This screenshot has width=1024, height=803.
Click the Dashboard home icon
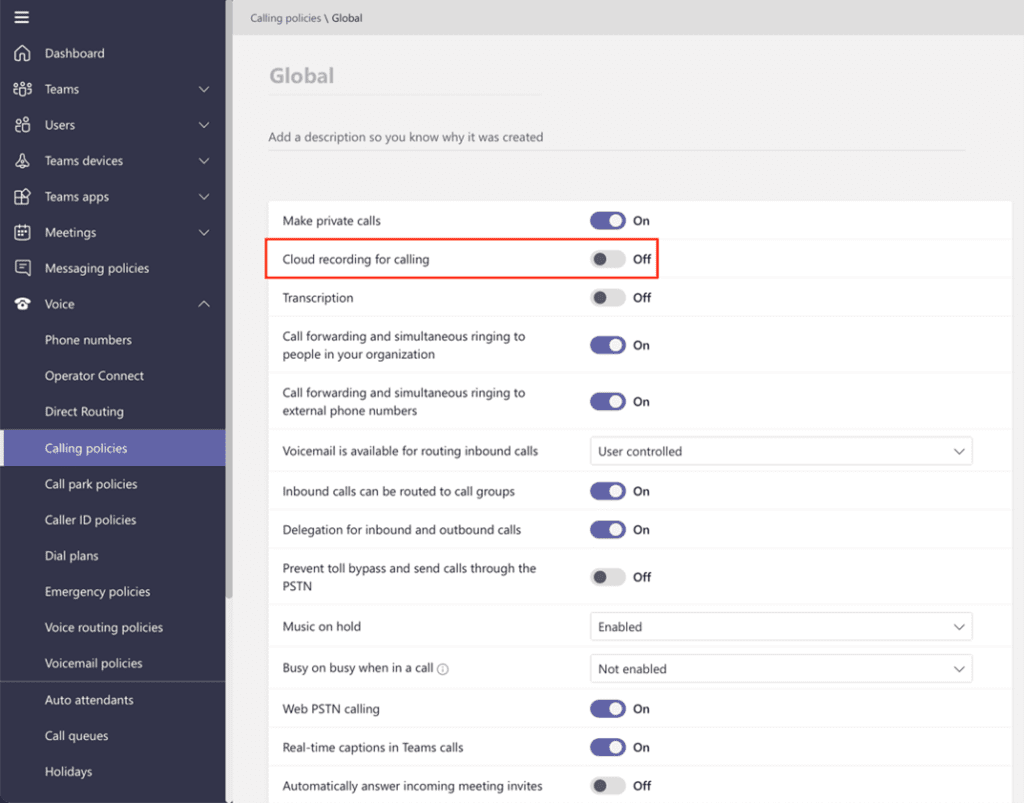coord(22,53)
